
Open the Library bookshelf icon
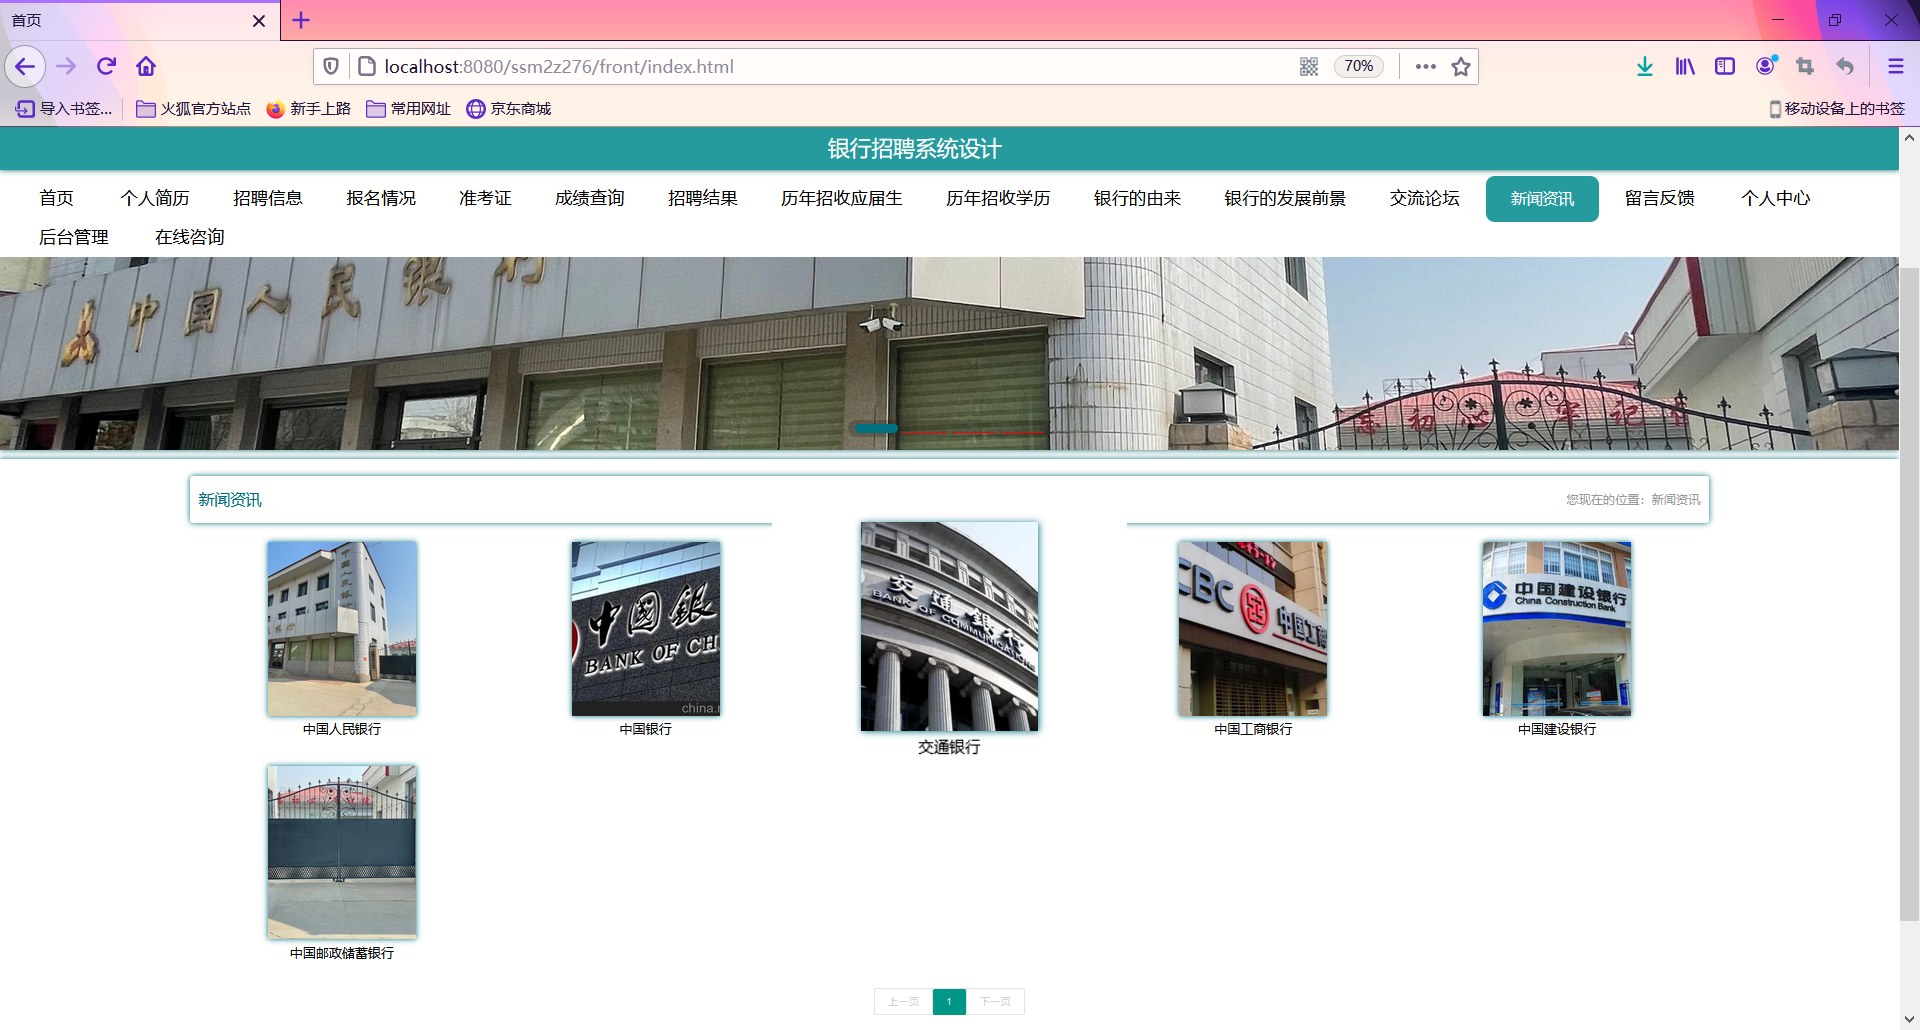[1685, 67]
